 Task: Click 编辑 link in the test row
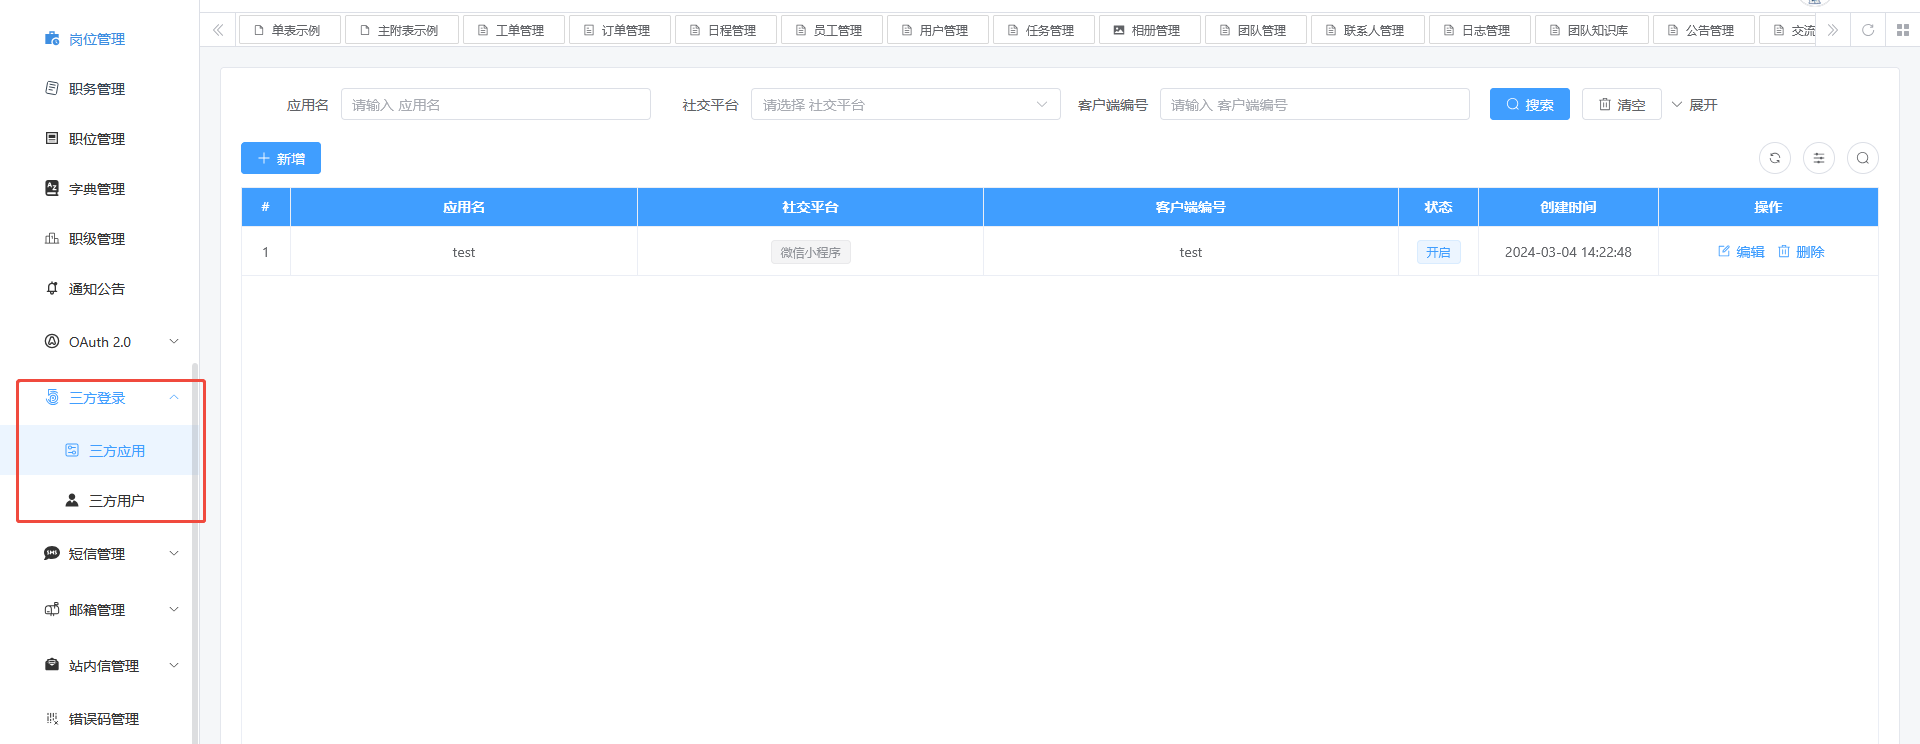(1741, 252)
